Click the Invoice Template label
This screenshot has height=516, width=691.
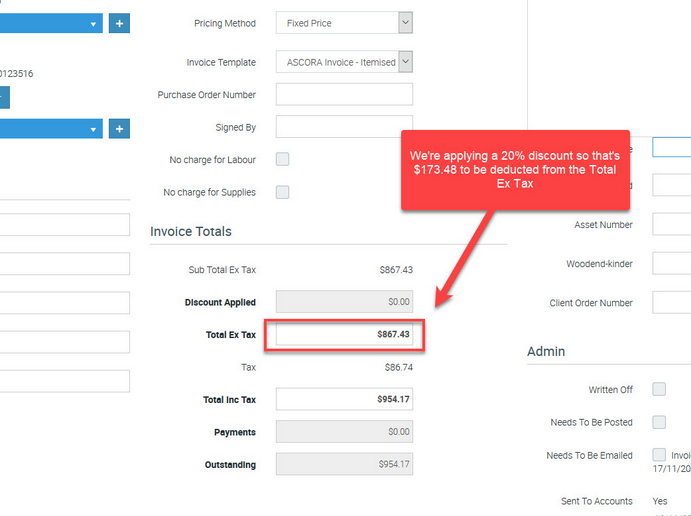(x=221, y=63)
